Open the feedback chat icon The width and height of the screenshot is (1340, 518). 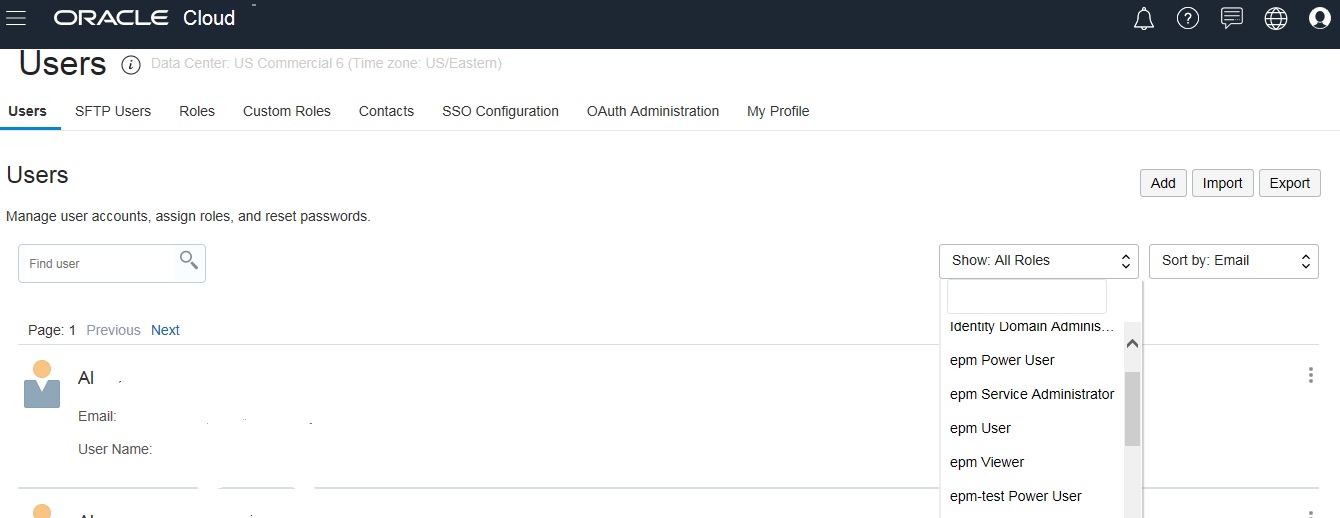(x=1232, y=18)
